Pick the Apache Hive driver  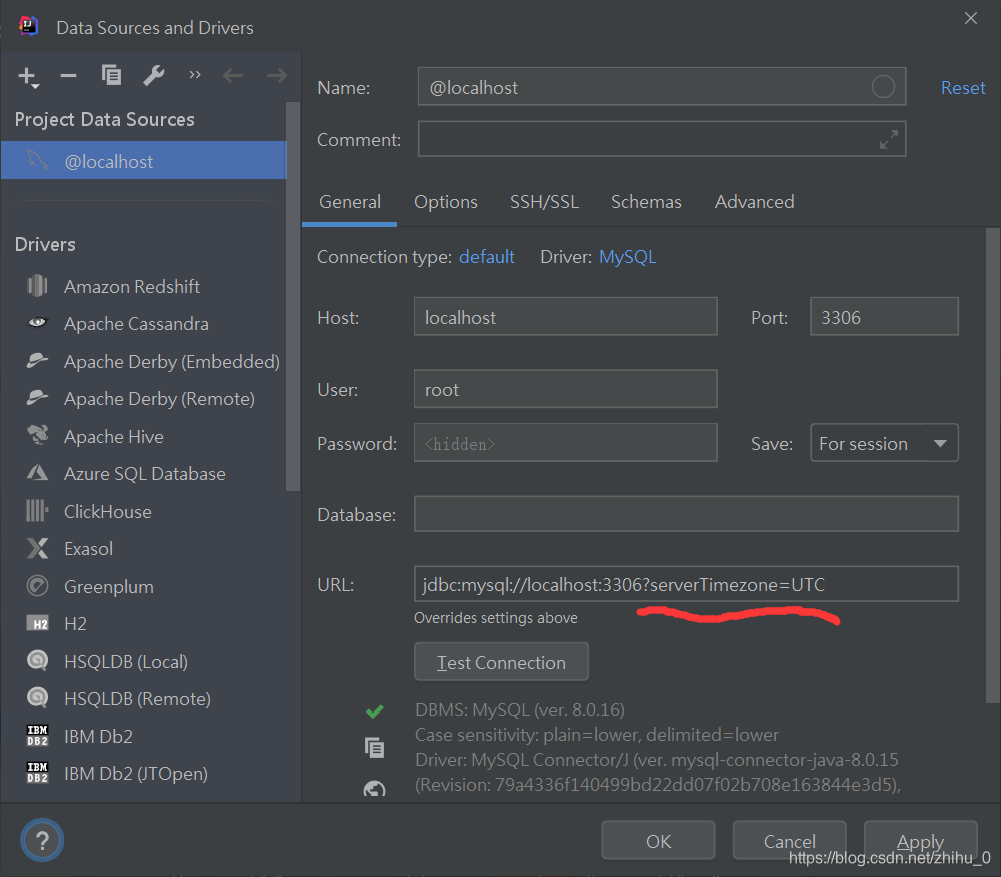click(x=114, y=437)
